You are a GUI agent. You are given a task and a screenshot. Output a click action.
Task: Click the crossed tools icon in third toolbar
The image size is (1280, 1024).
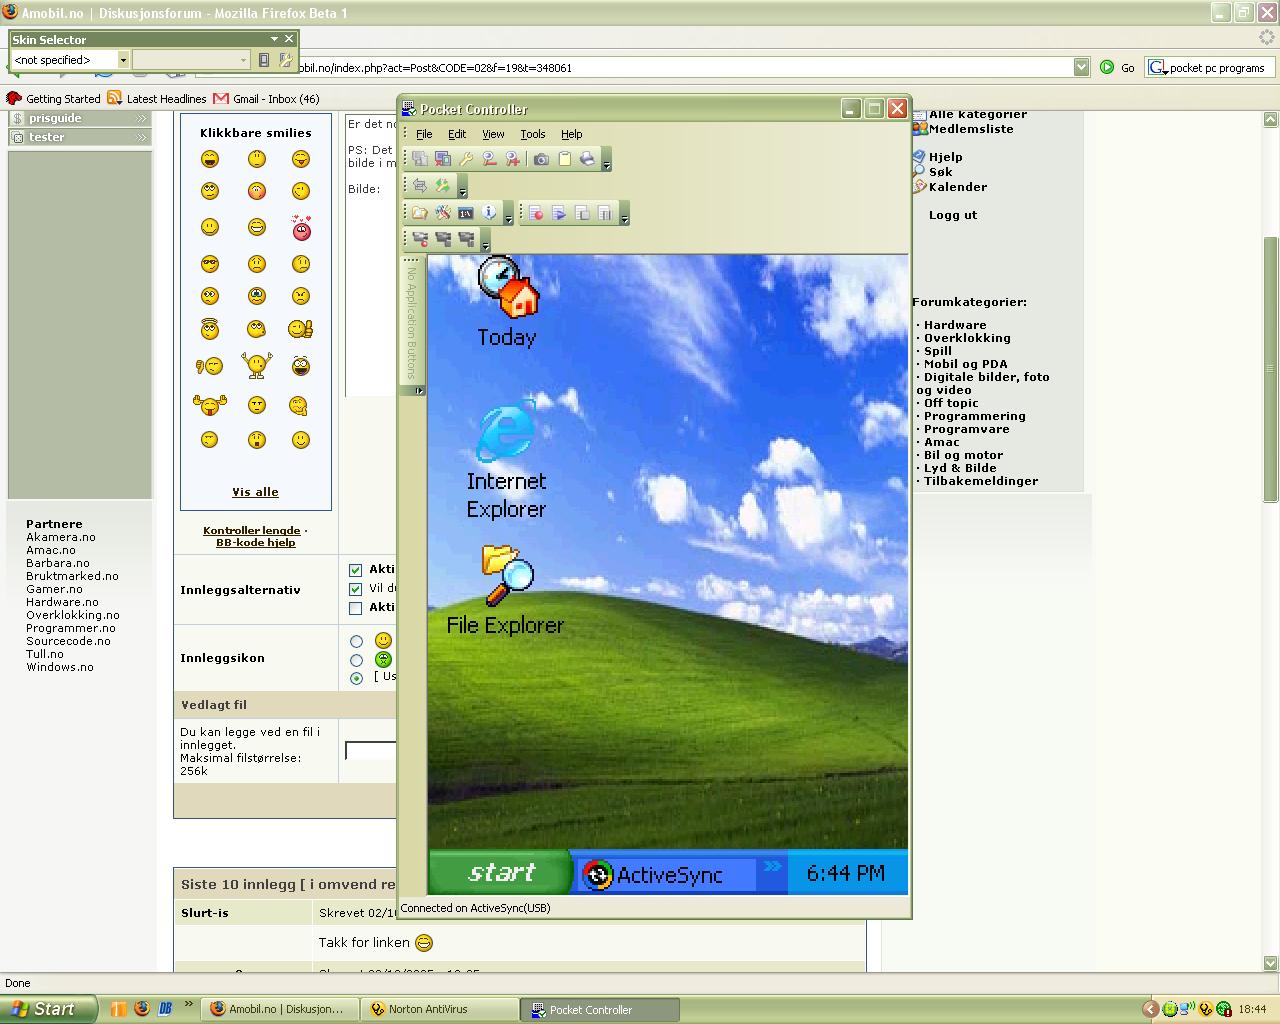443,212
